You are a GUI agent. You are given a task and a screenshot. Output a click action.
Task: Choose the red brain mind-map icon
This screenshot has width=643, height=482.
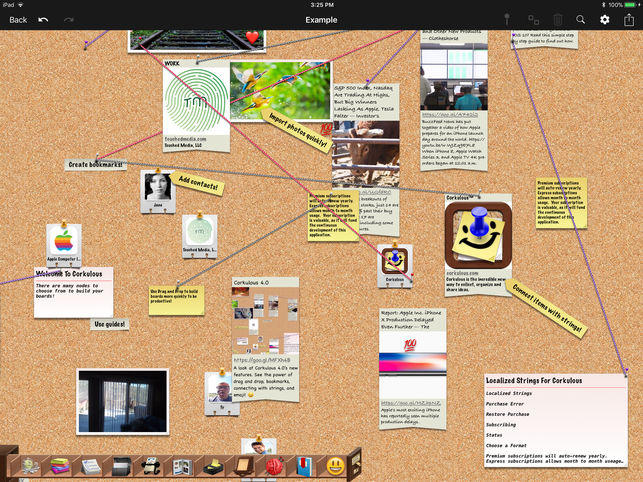point(274,466)
